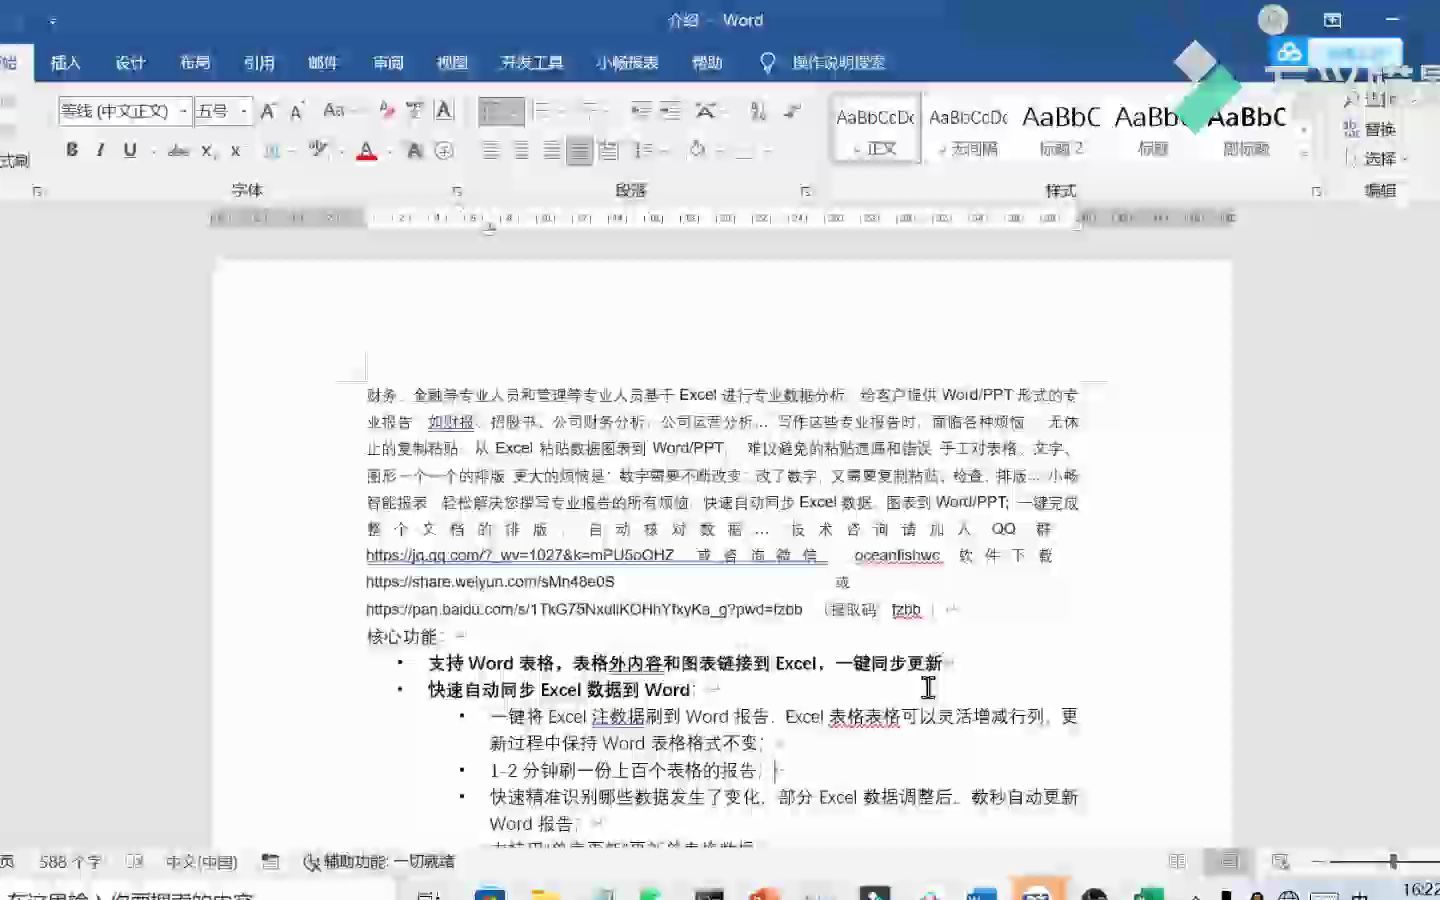Open the font size dropdown
Viewport: 1440px width, 900px height.
pos(244,111)
